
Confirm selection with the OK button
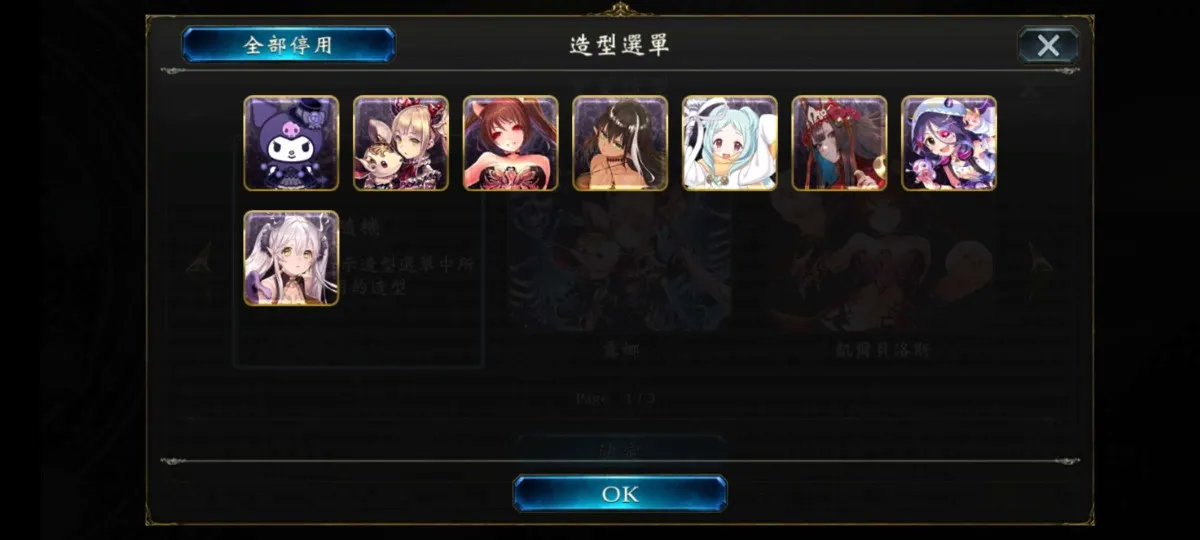[x=620, y=494]
